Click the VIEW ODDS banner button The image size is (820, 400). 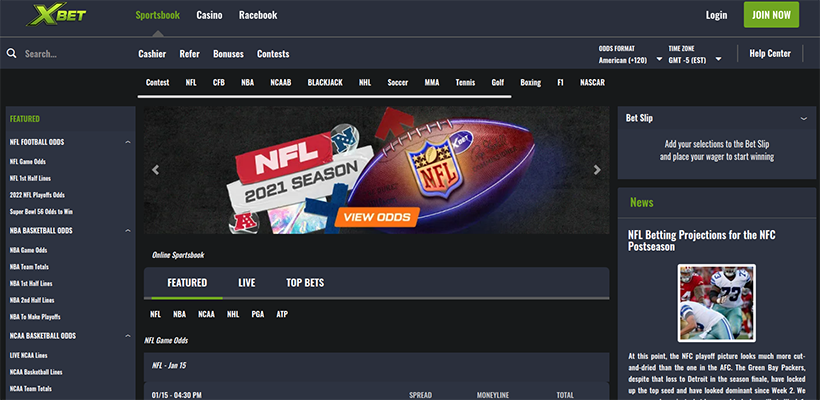[378, 218]
